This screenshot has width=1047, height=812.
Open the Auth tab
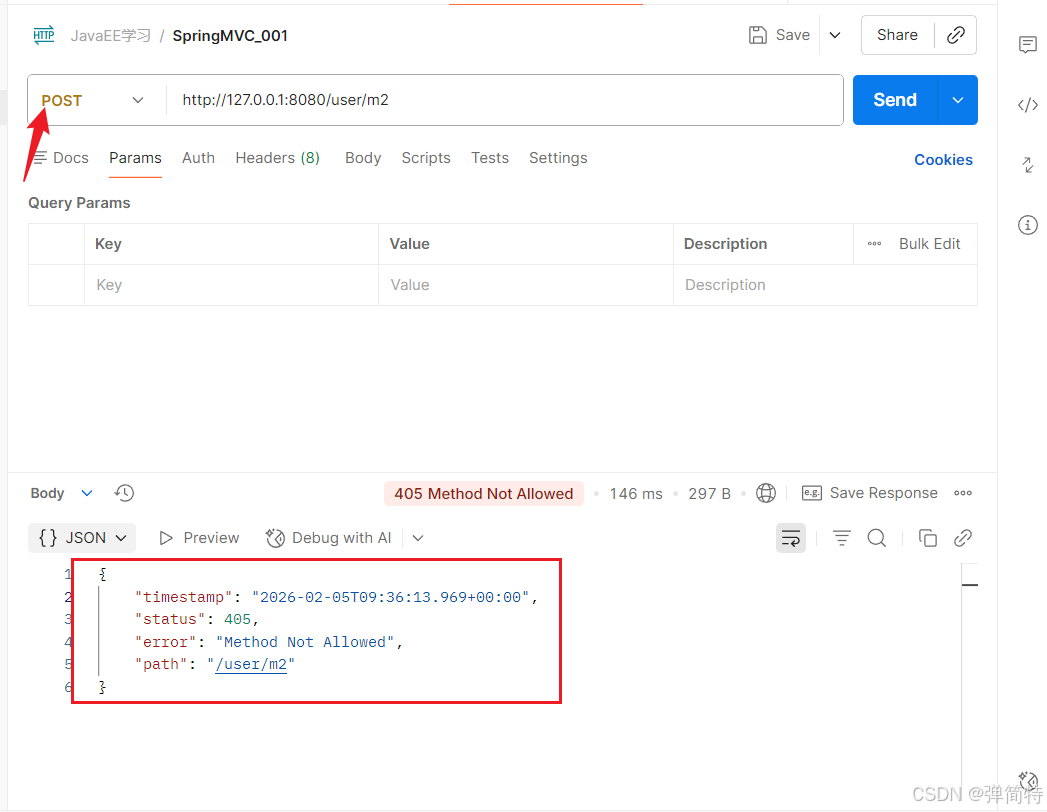tap(198, 158)
